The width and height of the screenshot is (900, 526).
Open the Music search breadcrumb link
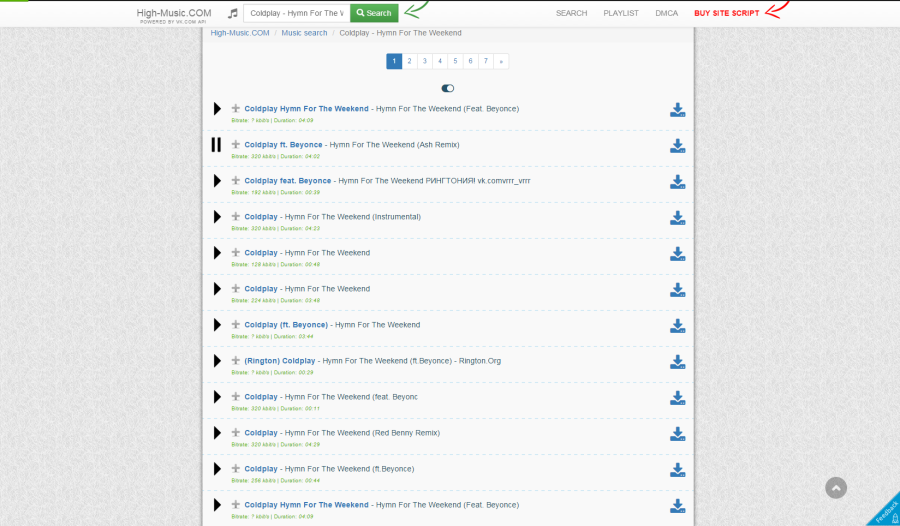coord(304,33)
